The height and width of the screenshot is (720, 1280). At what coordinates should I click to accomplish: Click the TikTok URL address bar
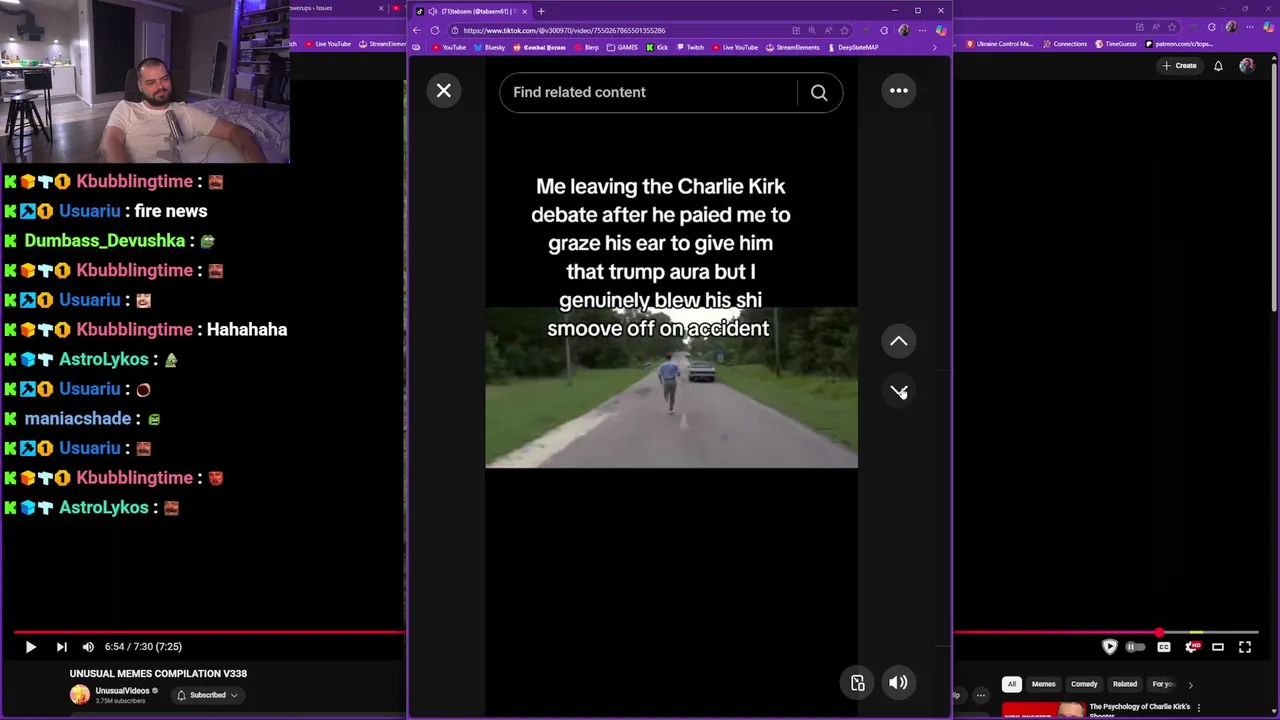click(620, 30)
